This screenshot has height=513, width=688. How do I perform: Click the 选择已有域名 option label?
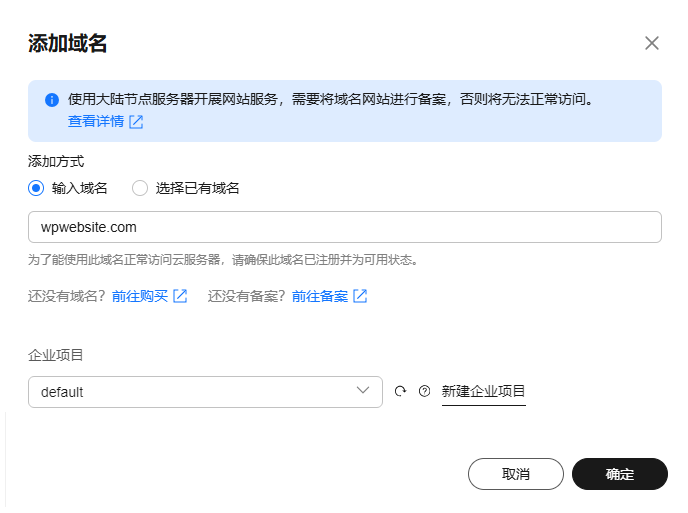197,188
